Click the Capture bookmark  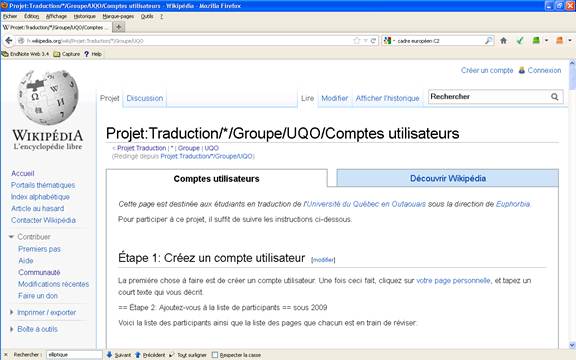tap(66, 54)
